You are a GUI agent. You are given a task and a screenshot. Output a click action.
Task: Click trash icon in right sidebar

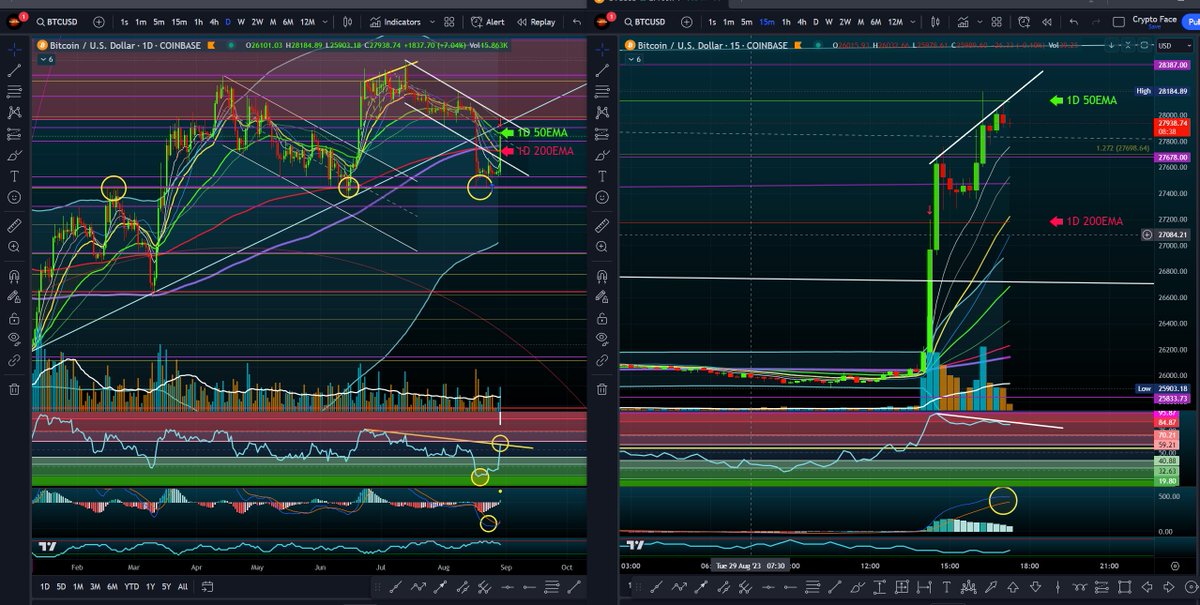[x=603, y=388]
